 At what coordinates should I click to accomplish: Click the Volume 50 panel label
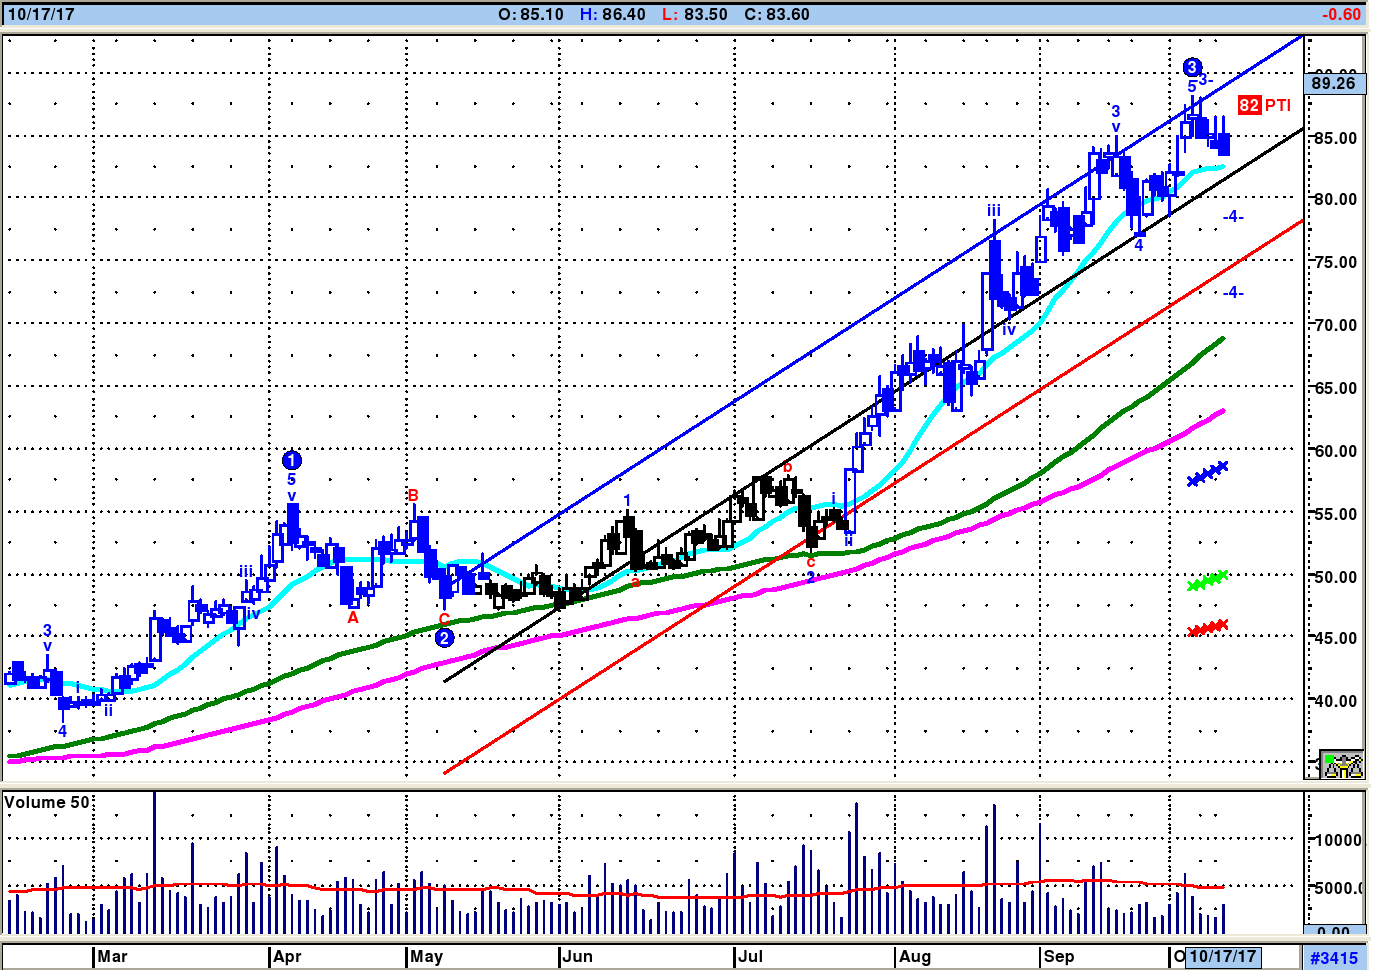47,802
